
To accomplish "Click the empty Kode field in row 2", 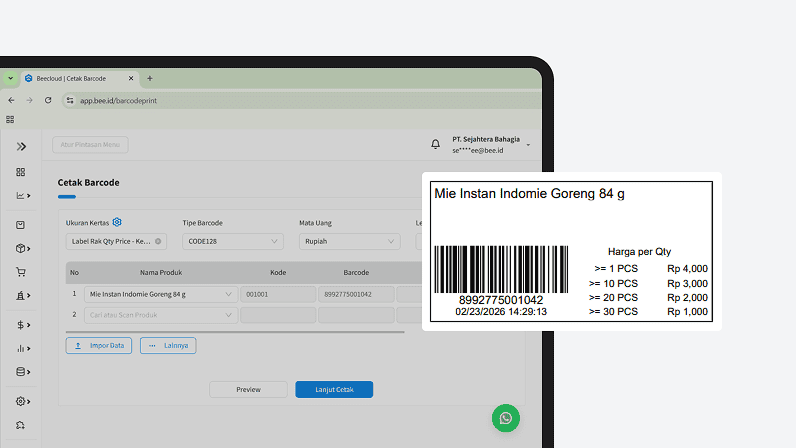I will tap(278, 315).
